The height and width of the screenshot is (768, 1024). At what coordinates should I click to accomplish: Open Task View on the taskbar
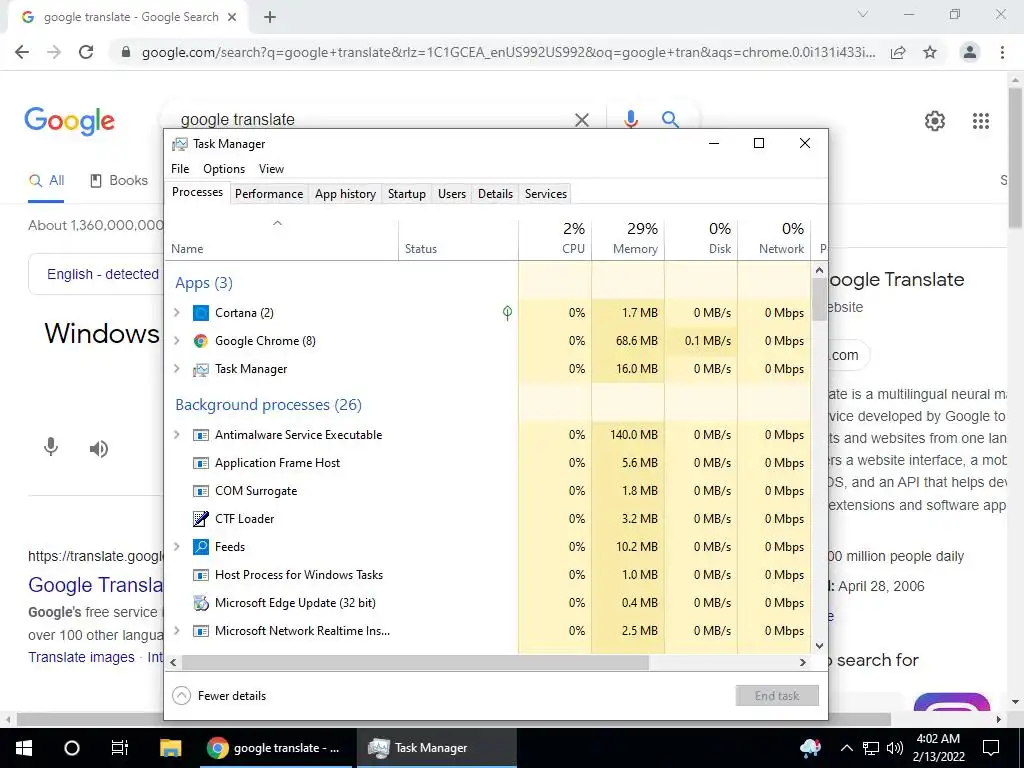120,748
